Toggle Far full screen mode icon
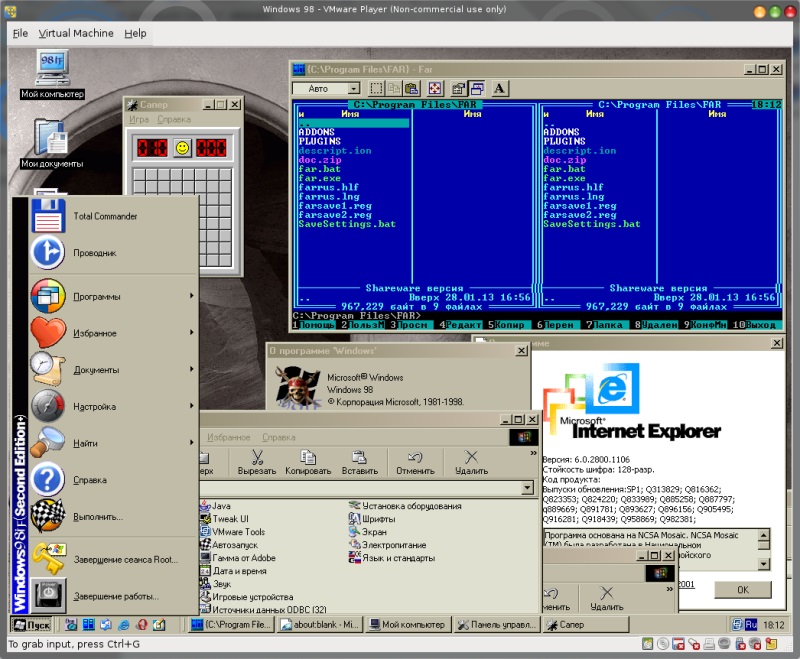Screen dimensions: 800x659 [435, 89]
